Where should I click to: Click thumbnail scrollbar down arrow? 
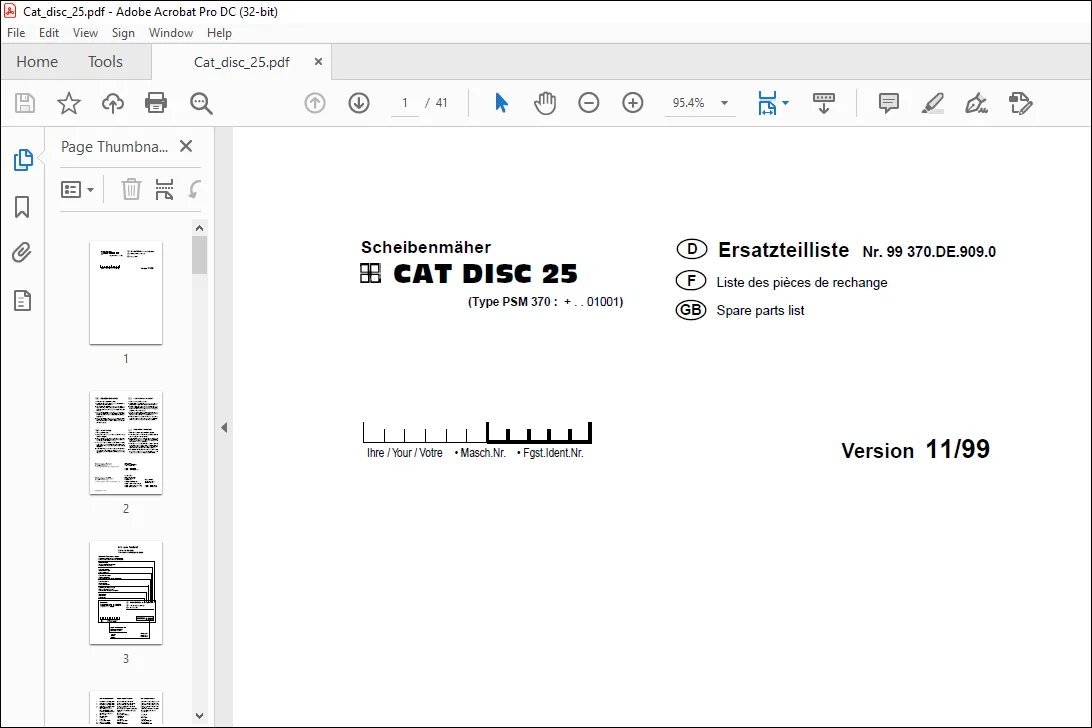(x=200, y=715)
